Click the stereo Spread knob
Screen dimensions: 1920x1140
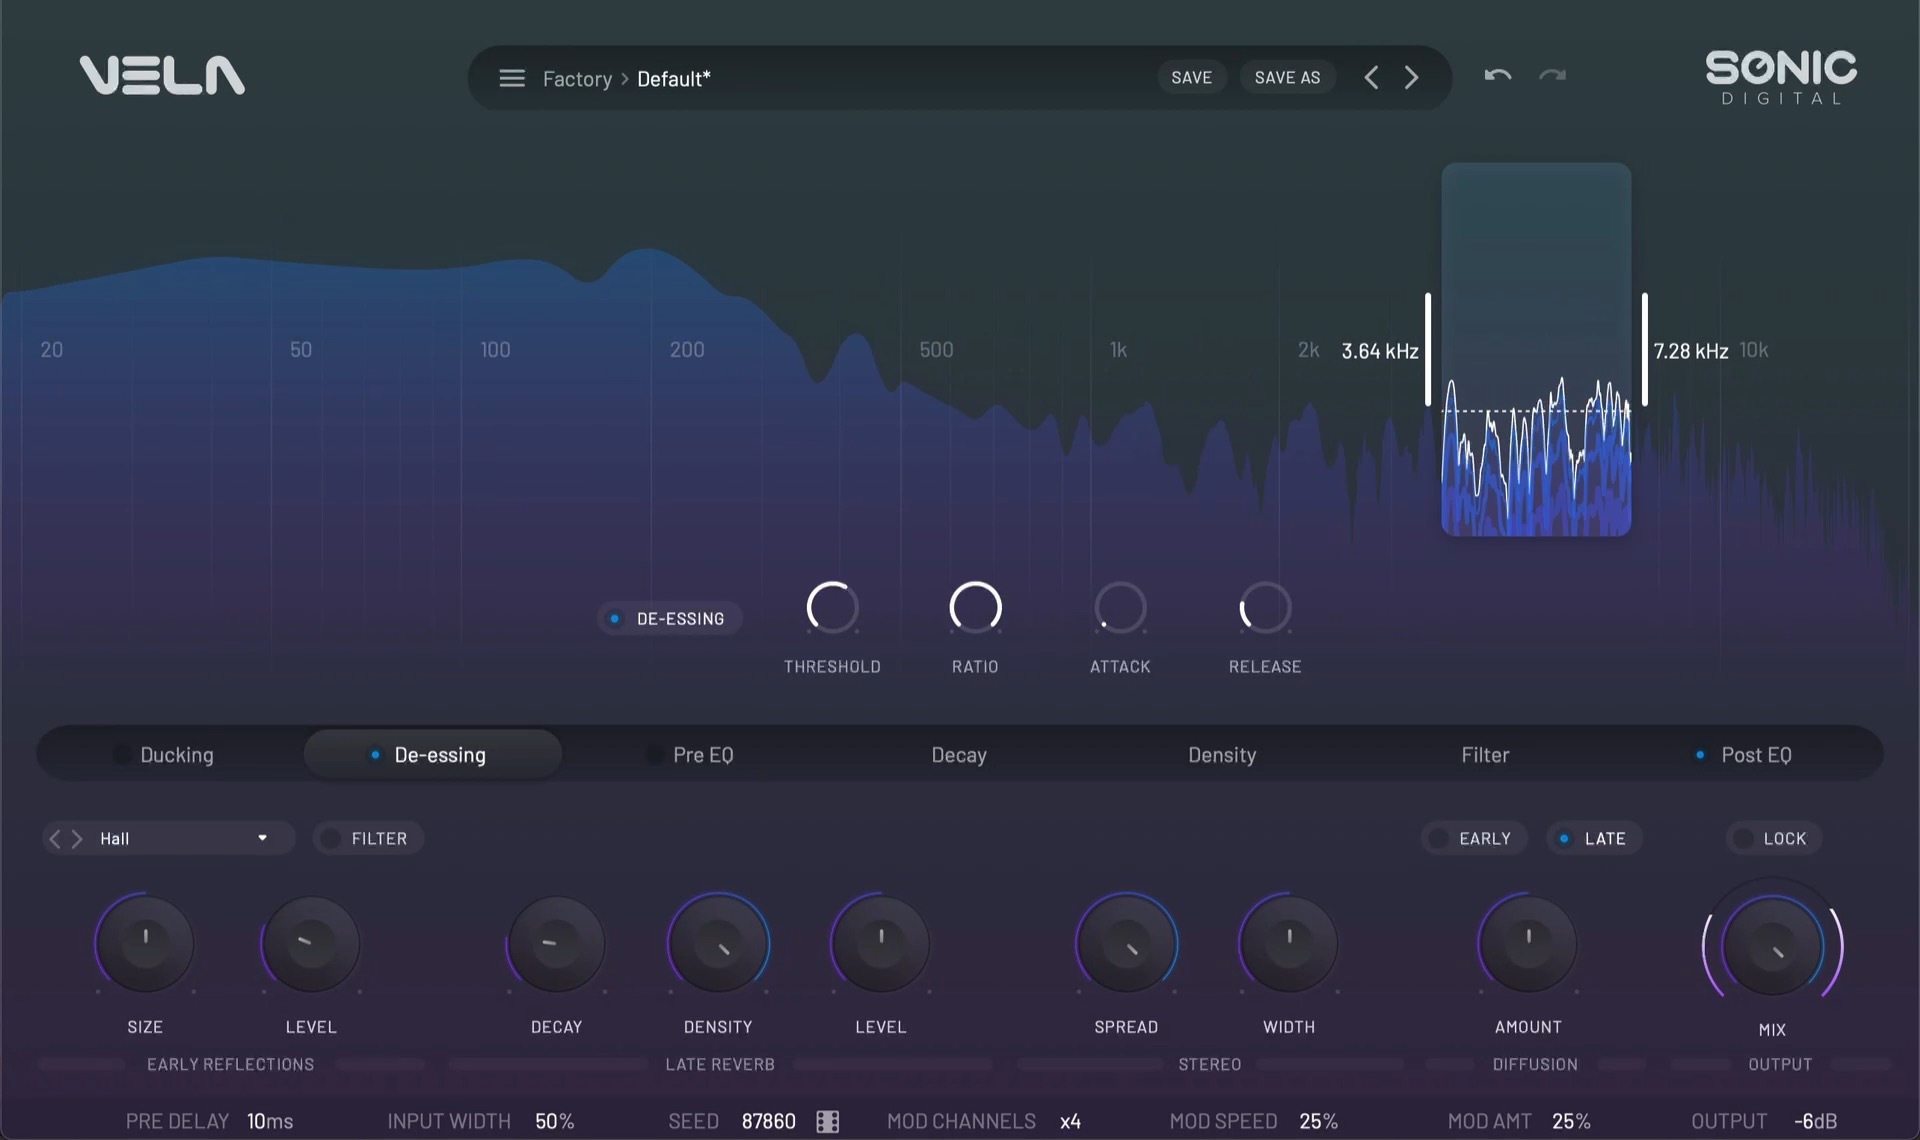tap(1126, 943)
